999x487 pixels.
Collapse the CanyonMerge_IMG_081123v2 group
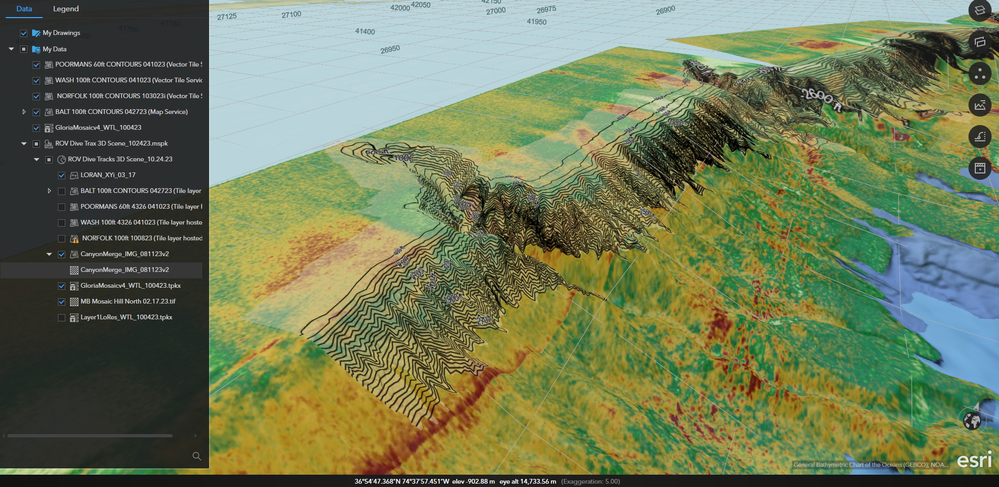(50, 254)
